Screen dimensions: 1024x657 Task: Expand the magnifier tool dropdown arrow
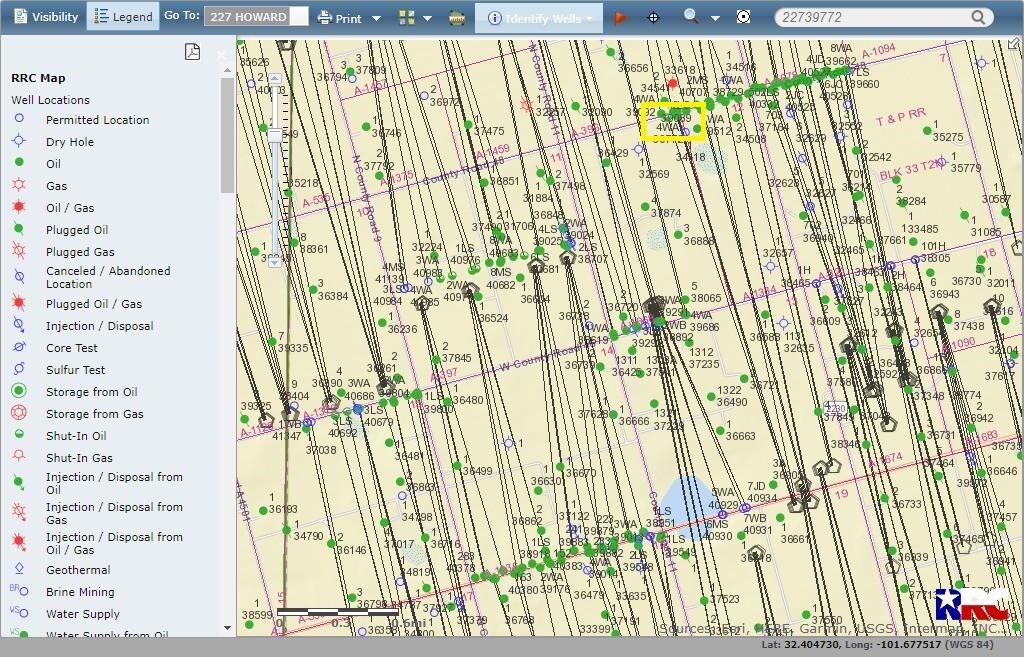click(715, 18)
